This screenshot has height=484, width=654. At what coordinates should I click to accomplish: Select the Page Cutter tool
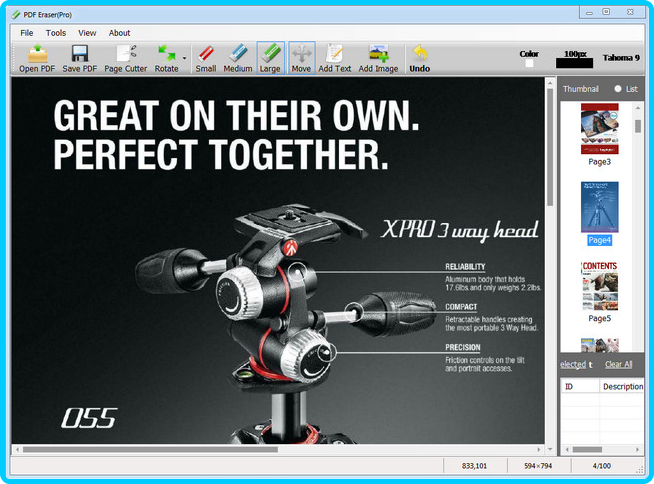(126, 58)
